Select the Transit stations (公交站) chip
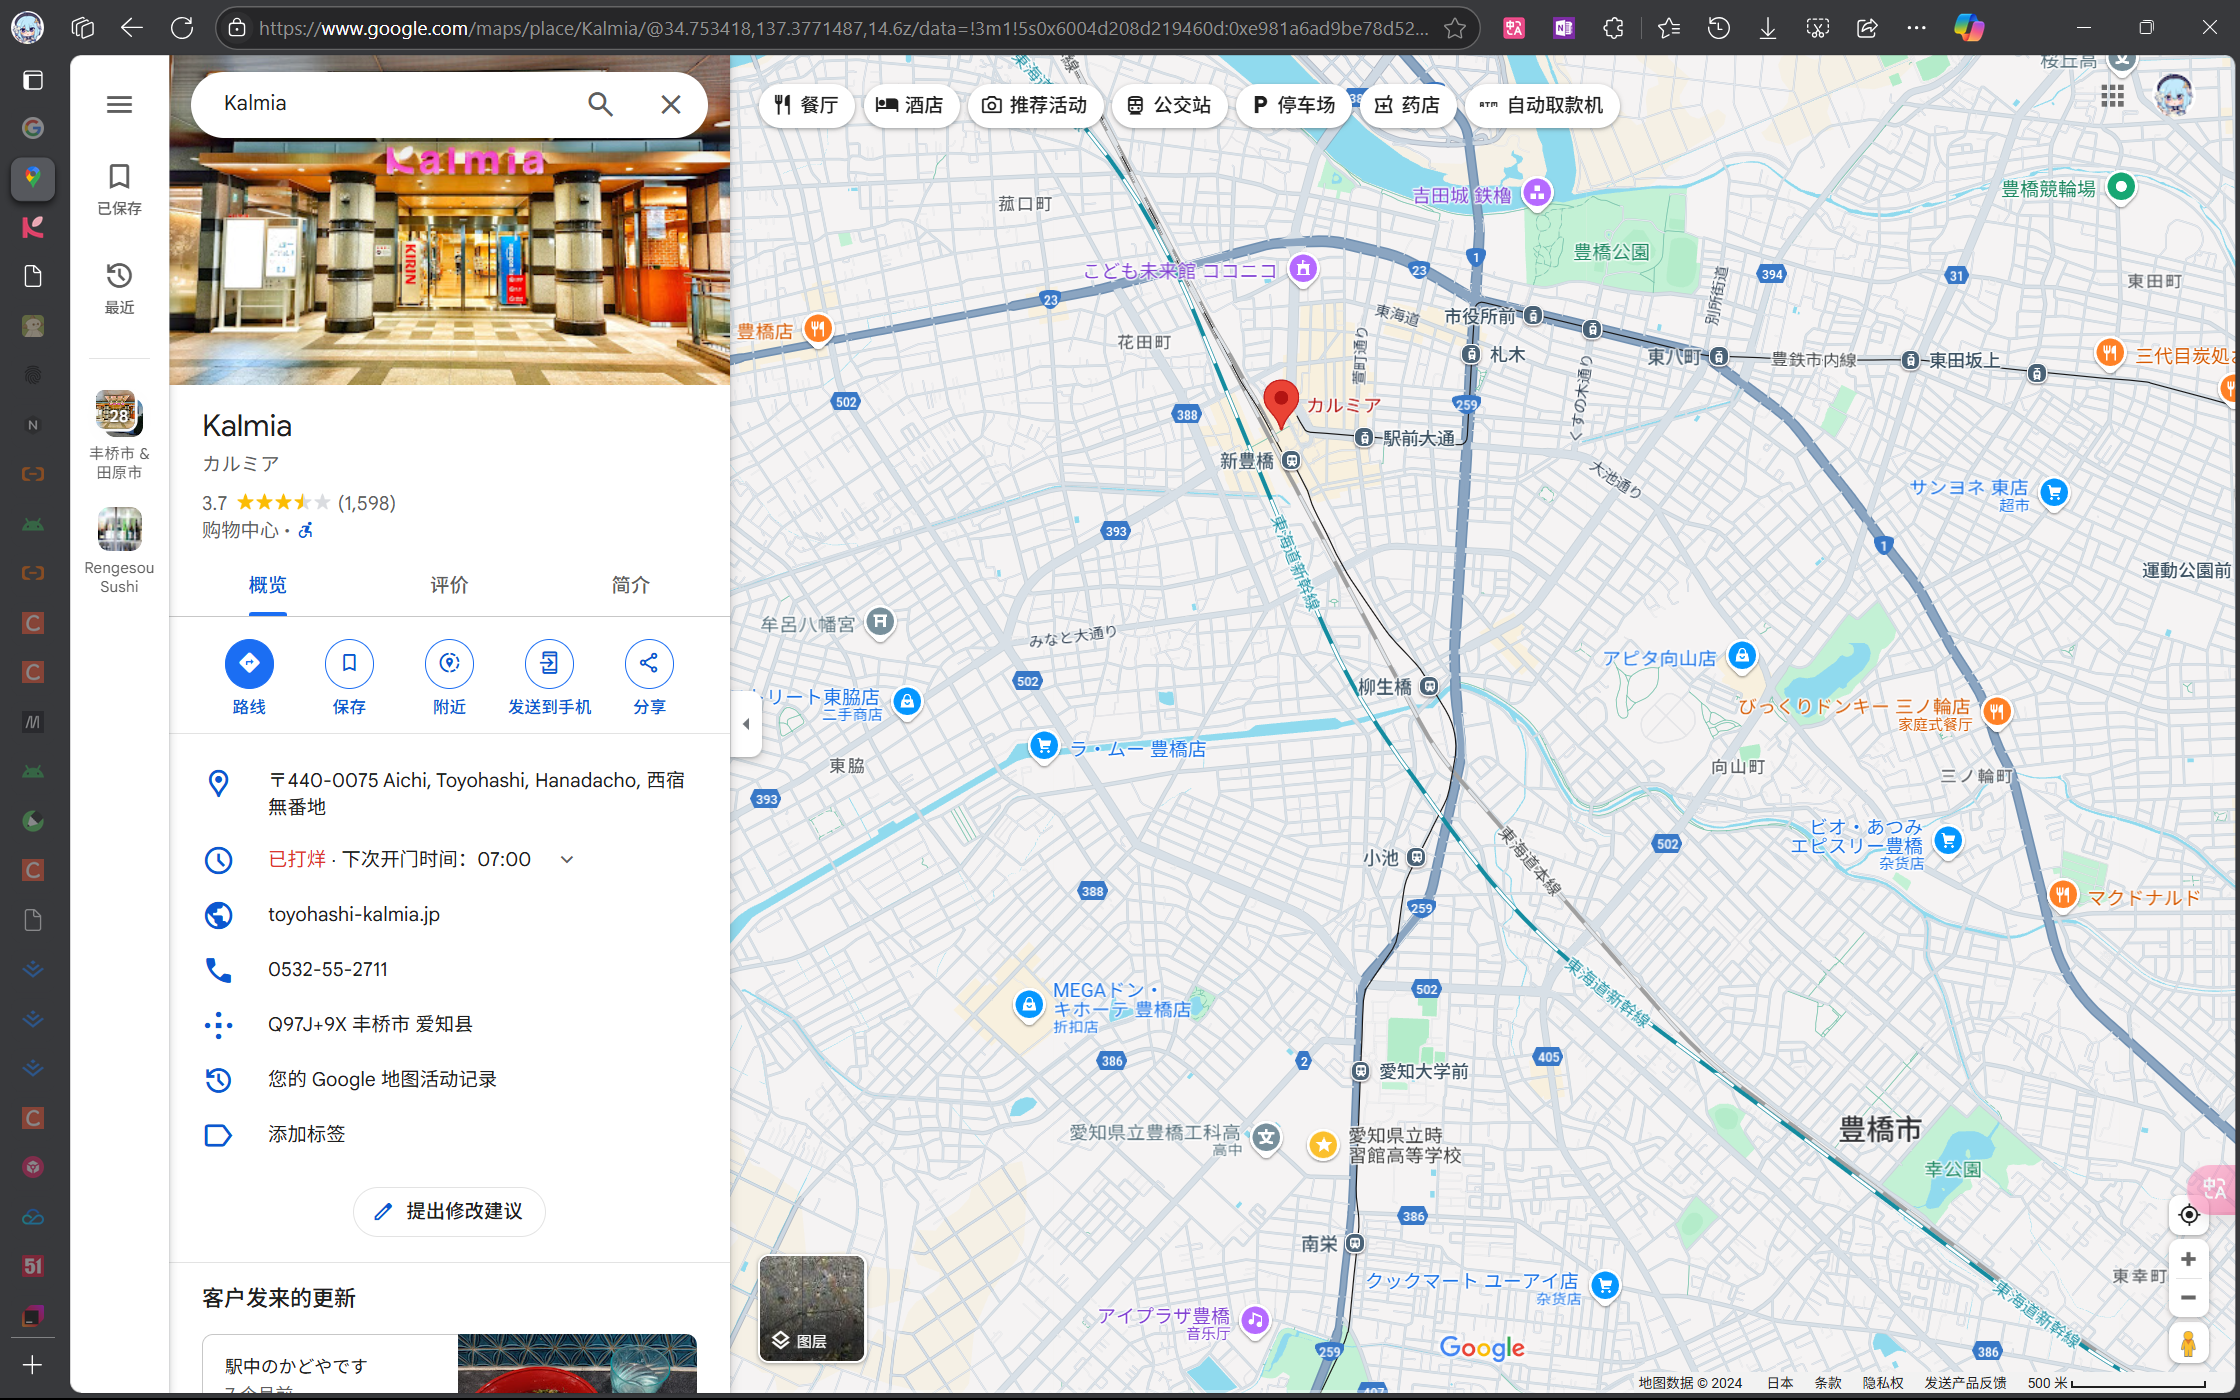 tap(1168, 105)
